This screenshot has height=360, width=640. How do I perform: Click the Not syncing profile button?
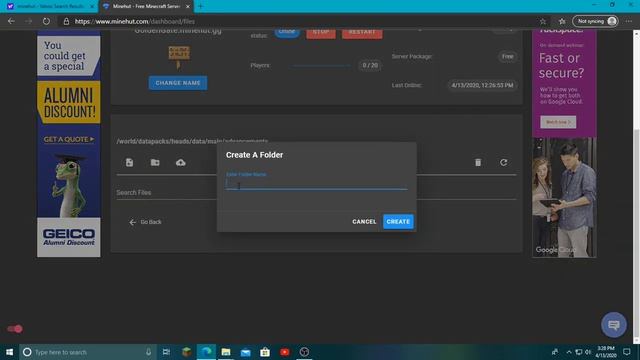coord(596,21)
